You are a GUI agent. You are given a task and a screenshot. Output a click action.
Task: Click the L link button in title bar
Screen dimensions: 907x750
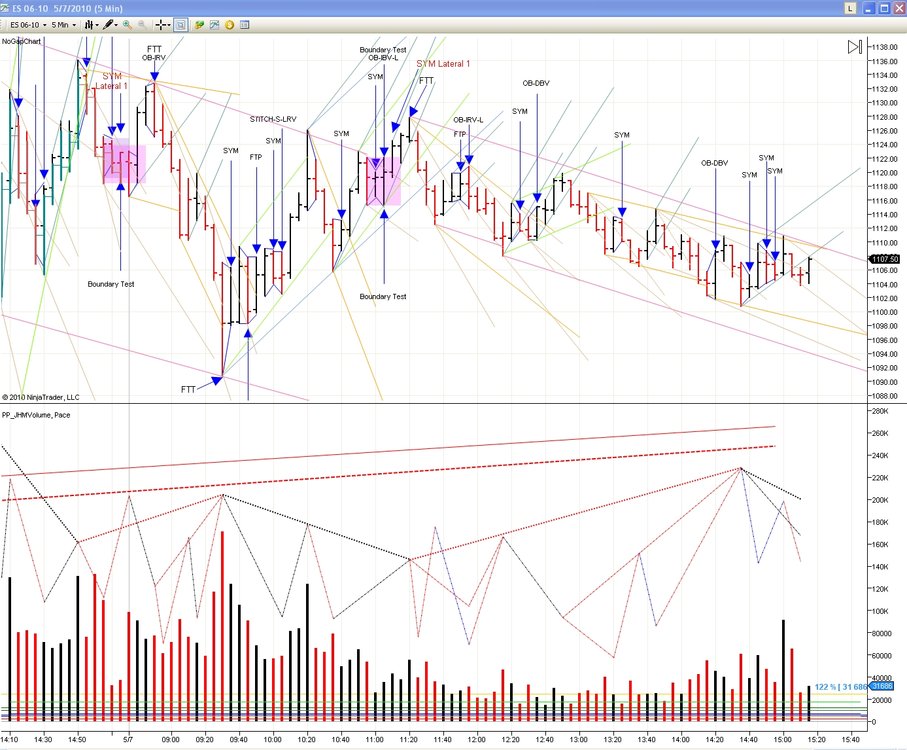(850, 8)
